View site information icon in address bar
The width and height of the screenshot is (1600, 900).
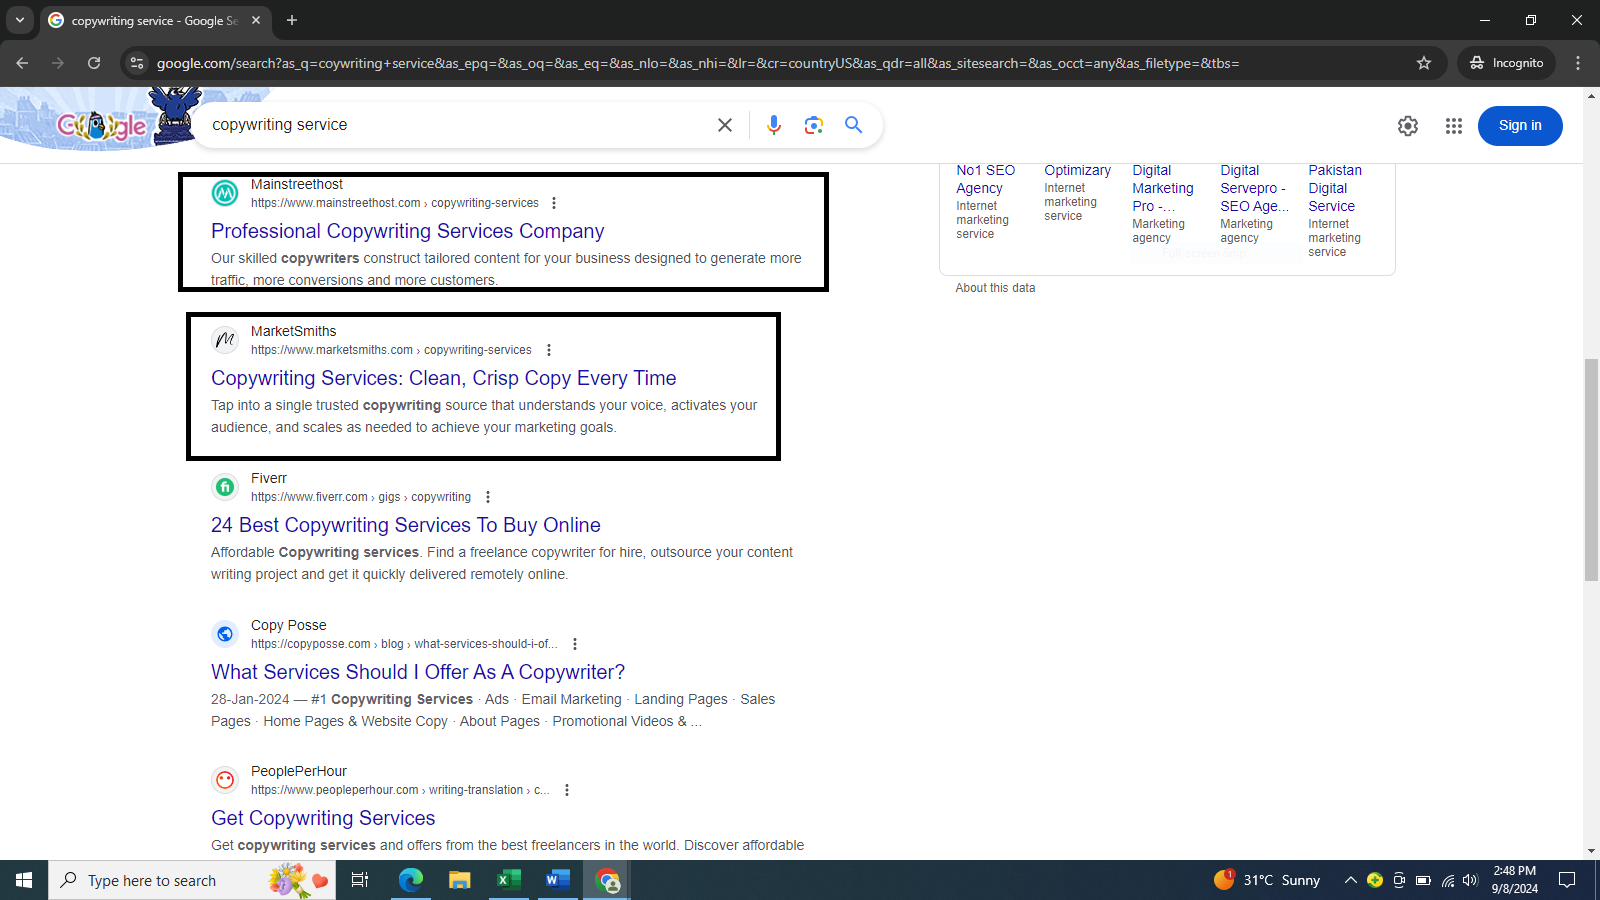click(138, 63)
